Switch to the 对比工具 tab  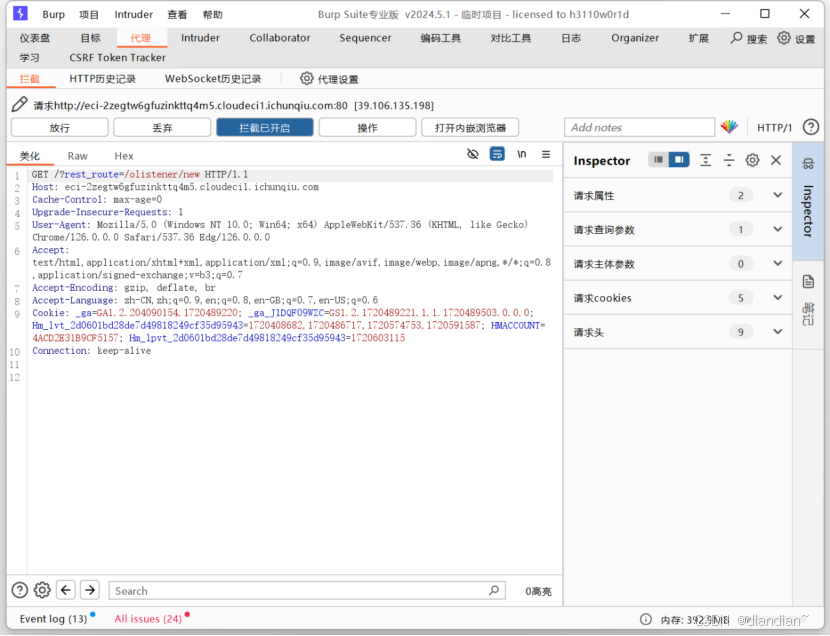(x=511, y=38)
